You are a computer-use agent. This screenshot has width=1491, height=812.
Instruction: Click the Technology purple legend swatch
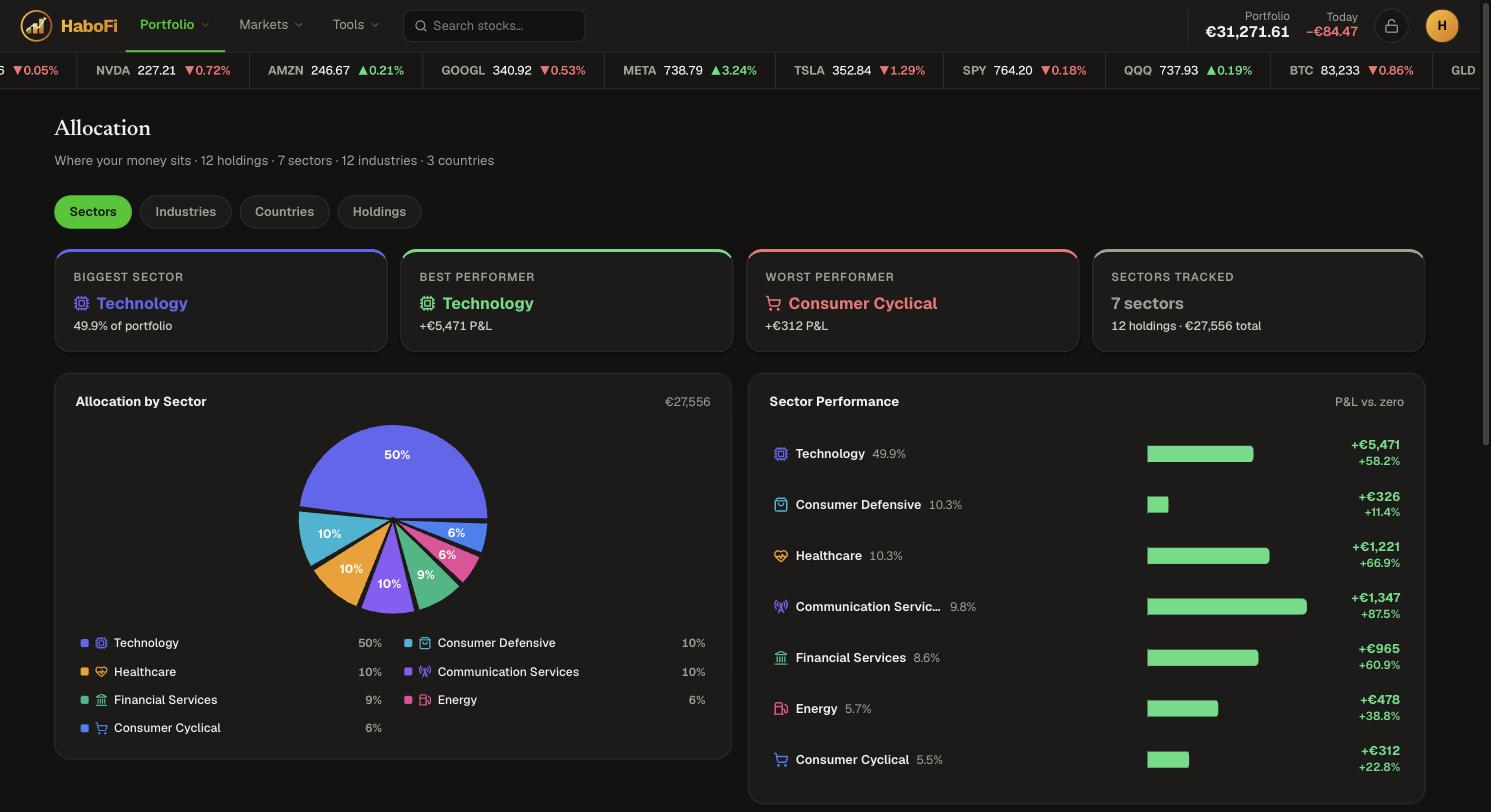(85, 643)
